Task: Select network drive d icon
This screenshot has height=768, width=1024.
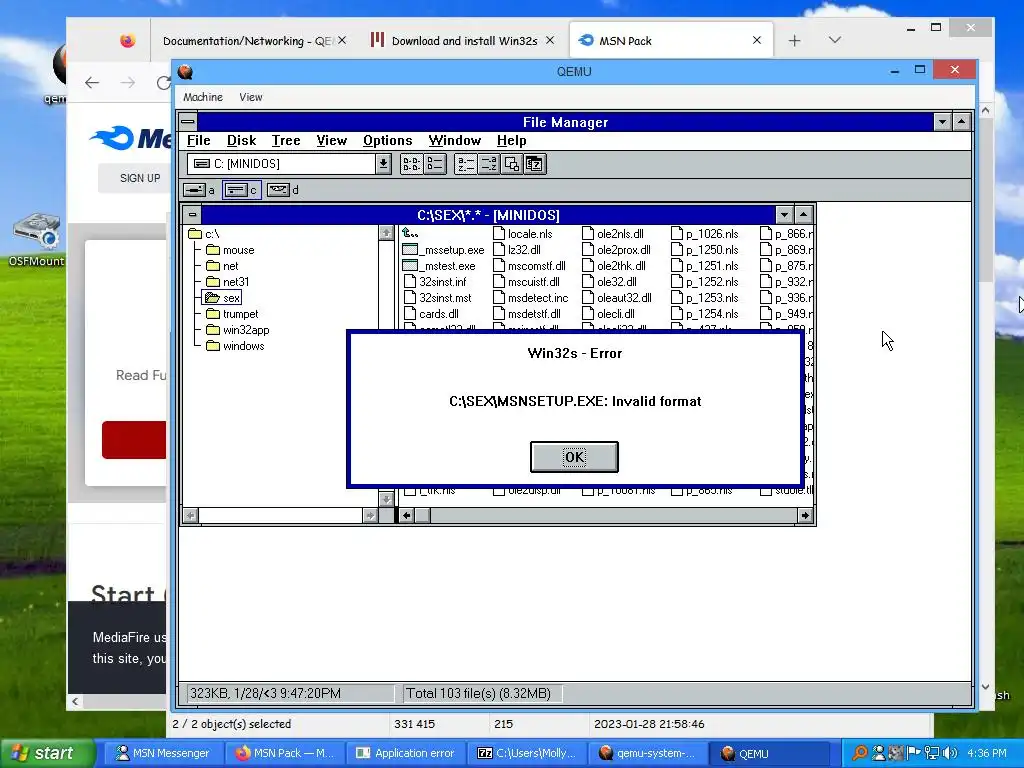Action: [x=283, y=190]
